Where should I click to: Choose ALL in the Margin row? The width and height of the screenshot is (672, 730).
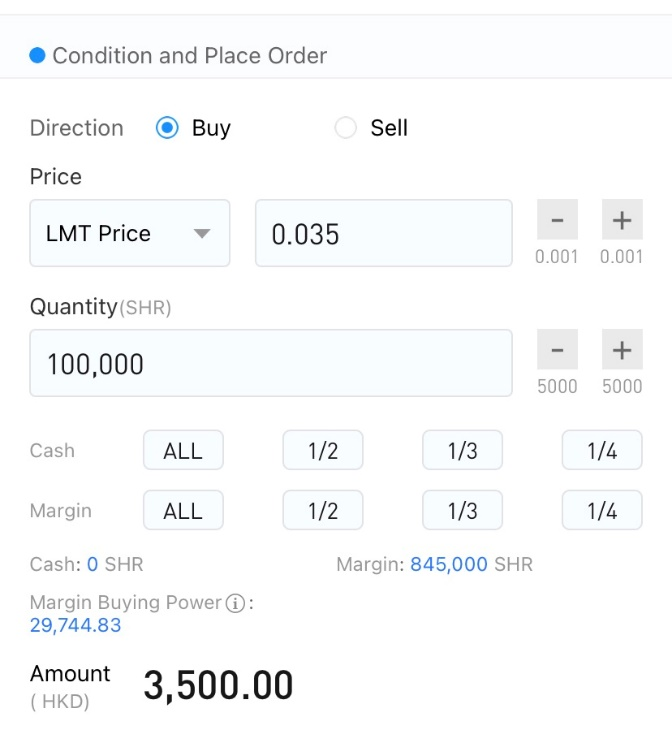(183, 510)
